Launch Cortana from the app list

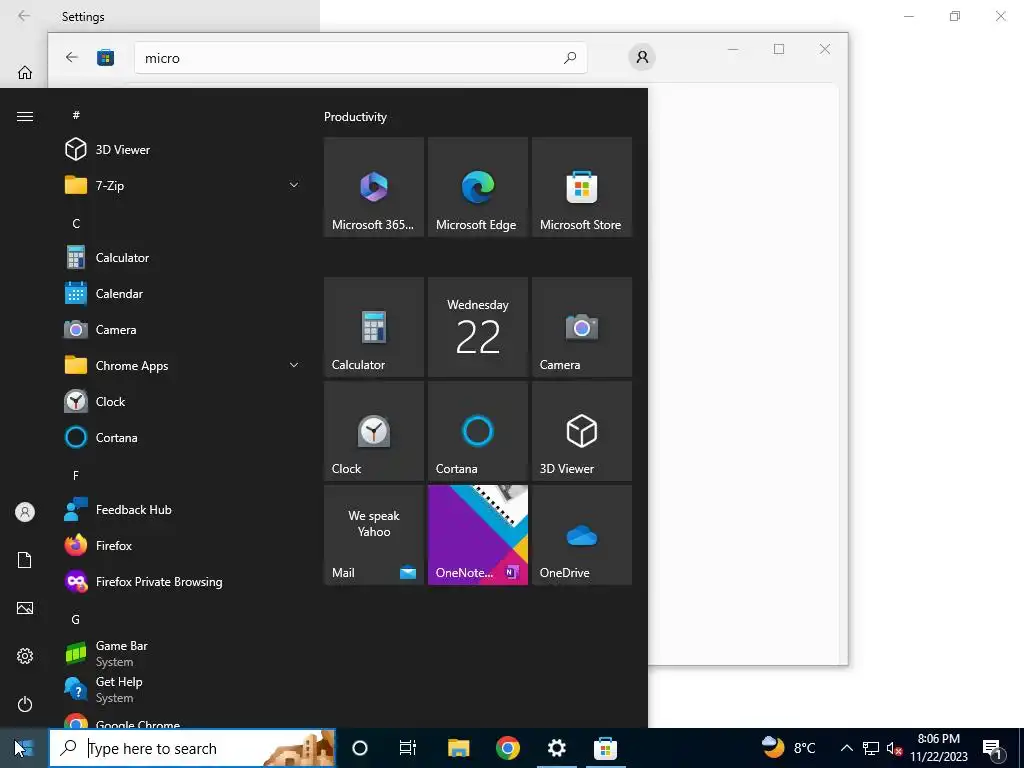pyautogui.click(x=182, y=437)
